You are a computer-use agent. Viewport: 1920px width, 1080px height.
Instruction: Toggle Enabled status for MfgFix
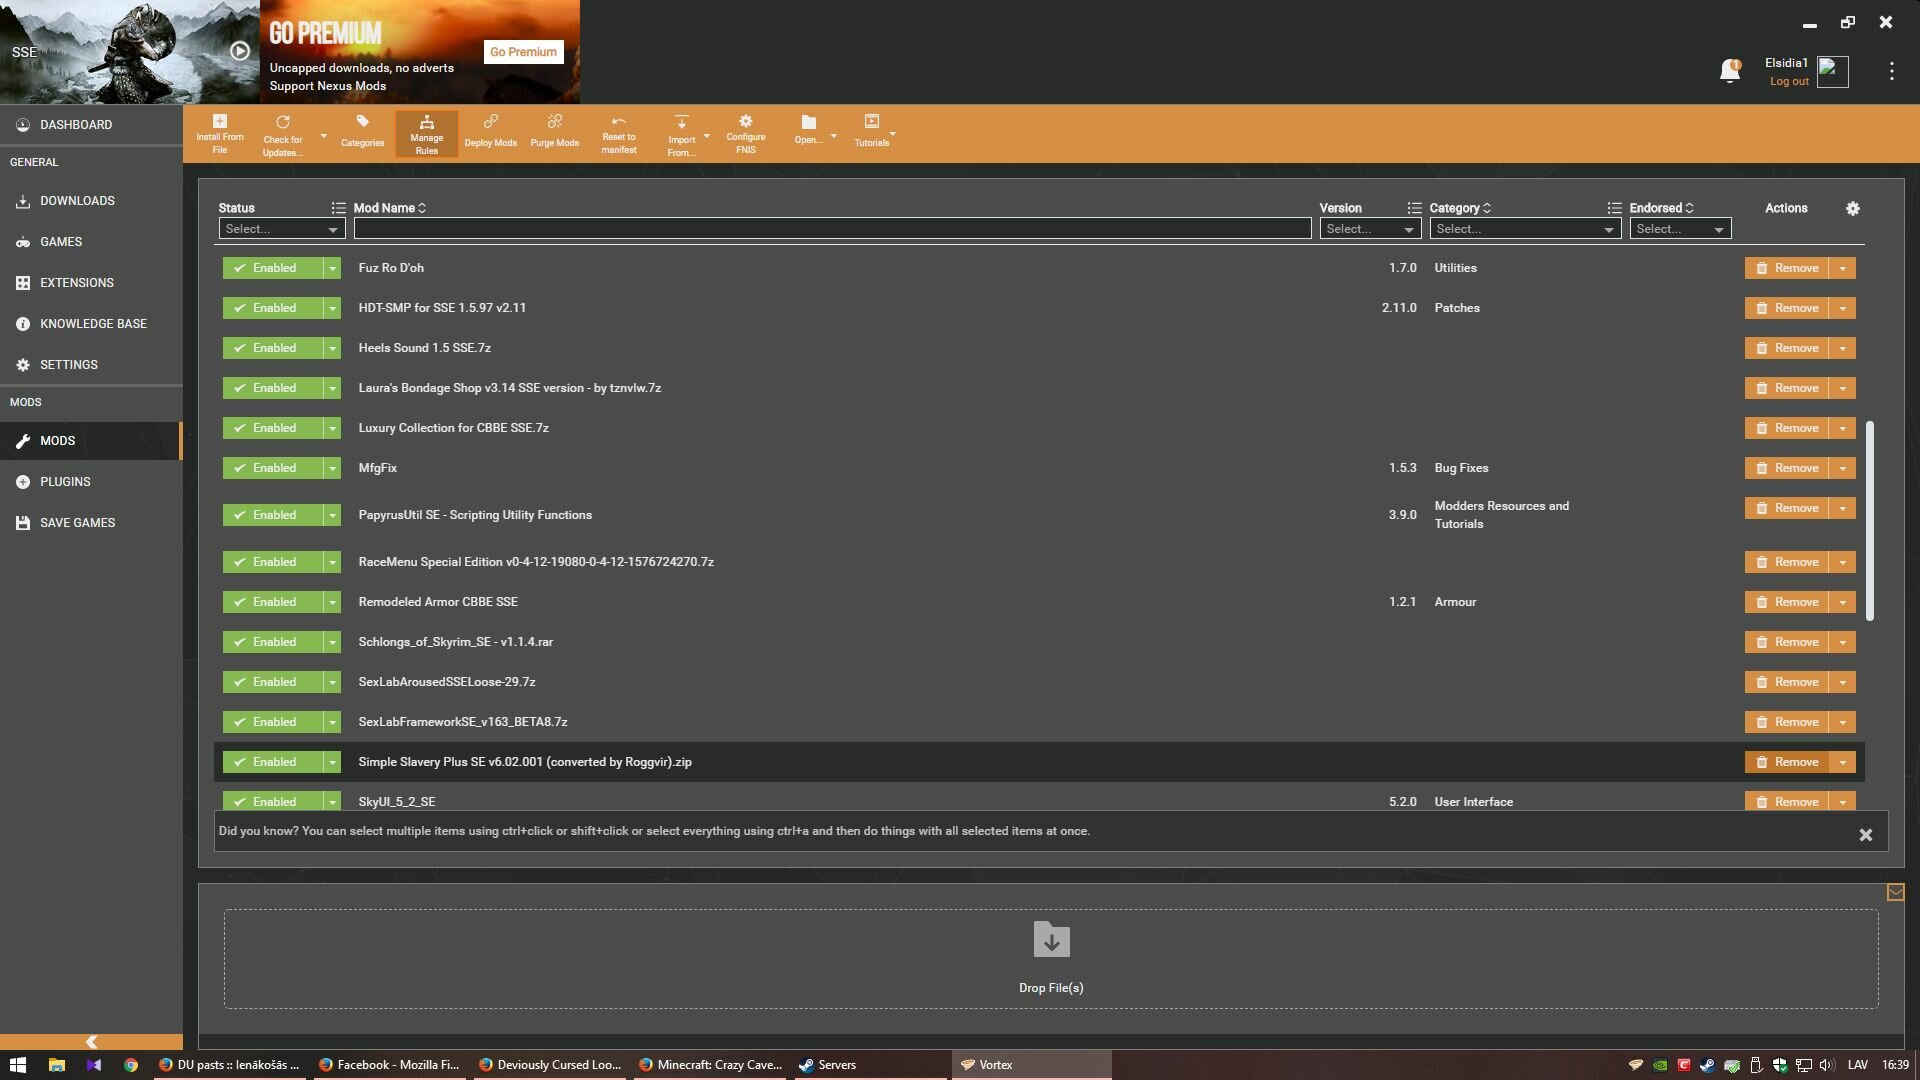pos(272,468)
